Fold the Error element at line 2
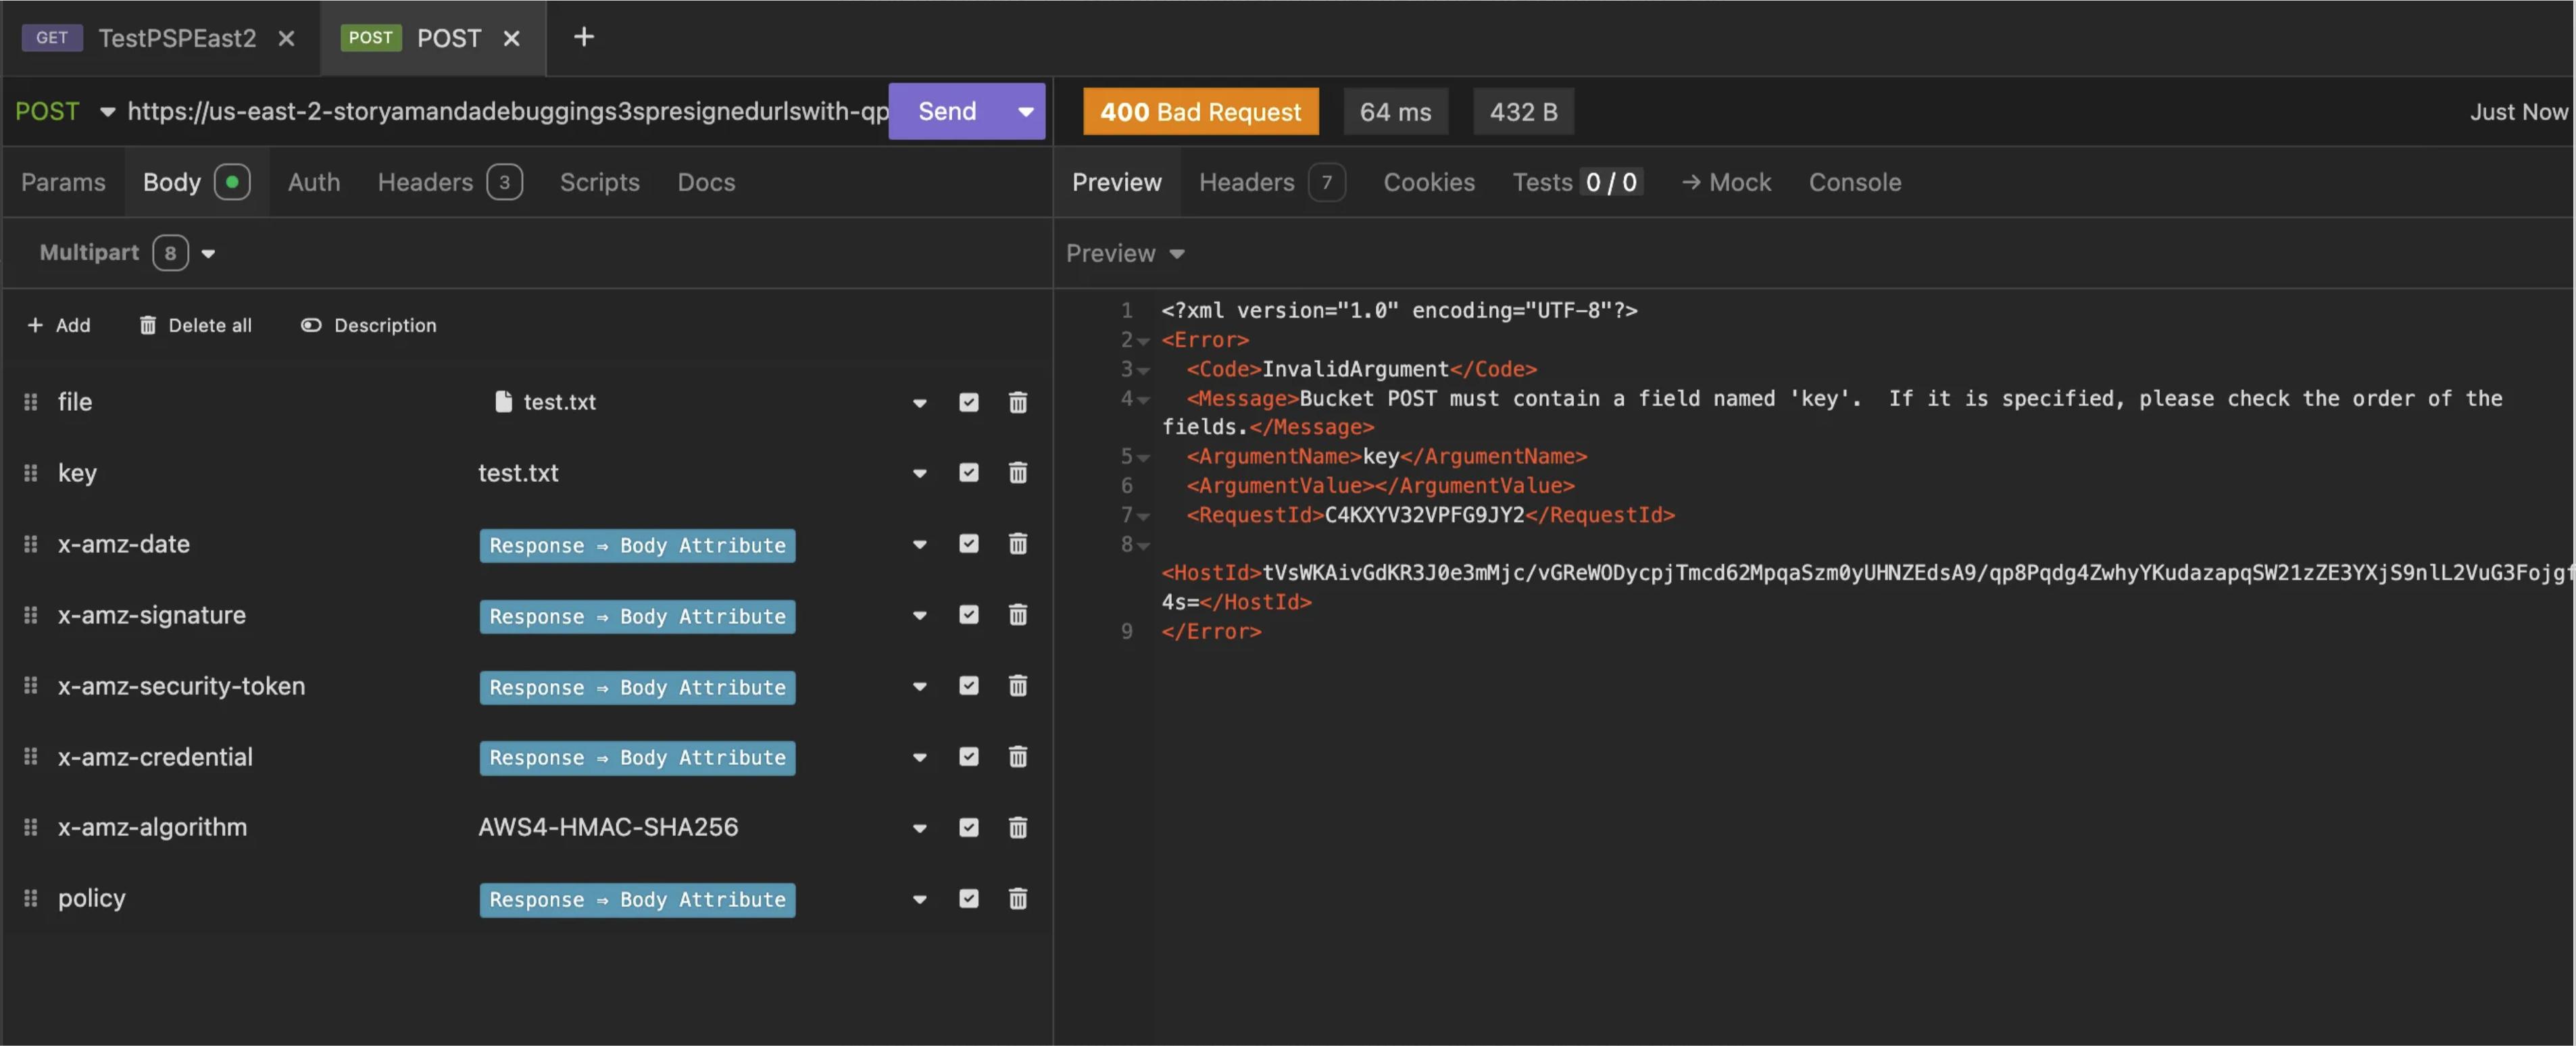 [x=1143, y=341]
